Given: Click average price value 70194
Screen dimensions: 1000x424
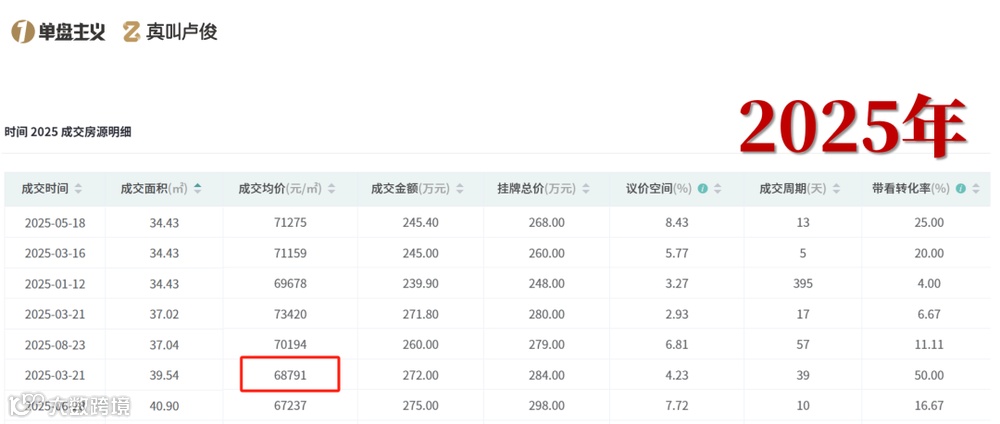Looking at the screenshot, I should [290, 345].
